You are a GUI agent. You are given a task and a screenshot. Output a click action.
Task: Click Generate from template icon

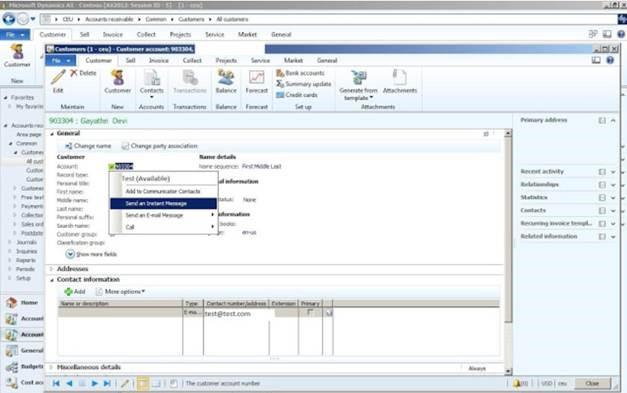pos(359,78)
